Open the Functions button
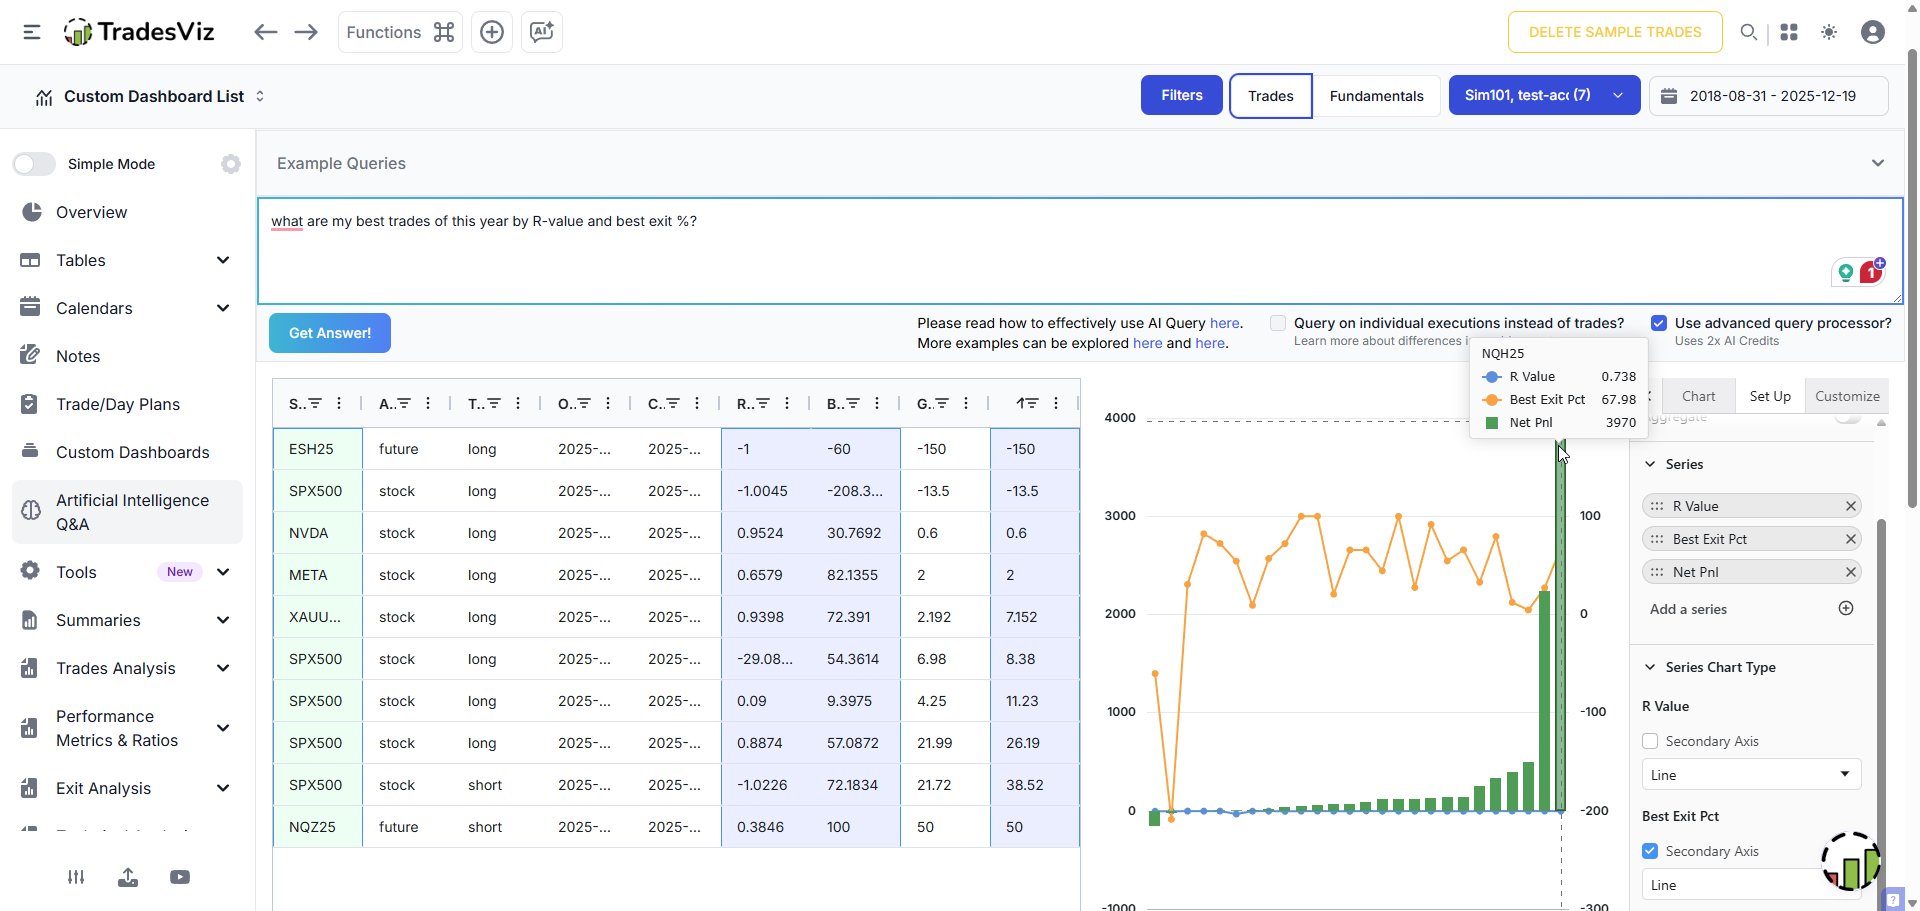This screenshot has width=1920, height=911. [x=400, y=32]
